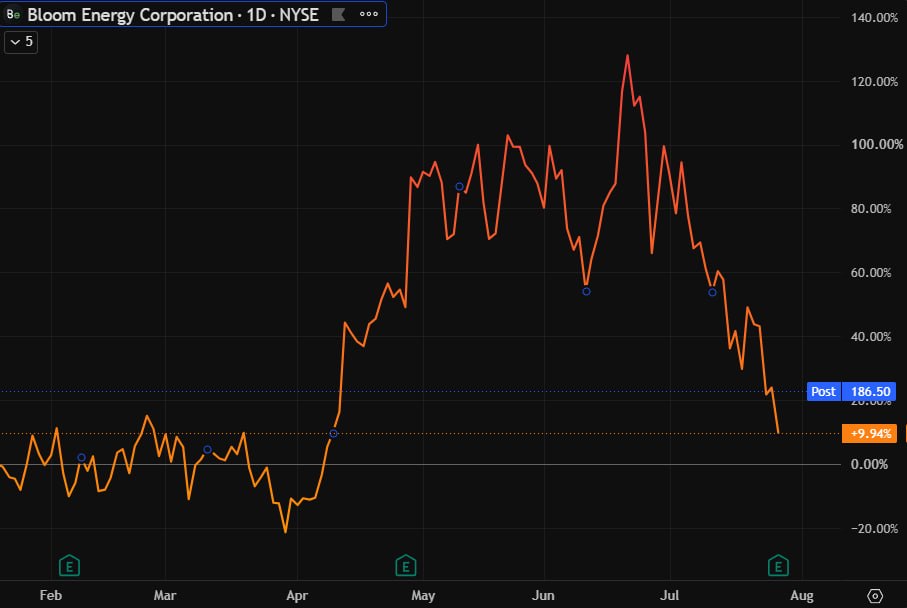Open Bloom Energy Corporation symbol title
The width and height of the screenshot is (907, 608).
tap(173, 14)
